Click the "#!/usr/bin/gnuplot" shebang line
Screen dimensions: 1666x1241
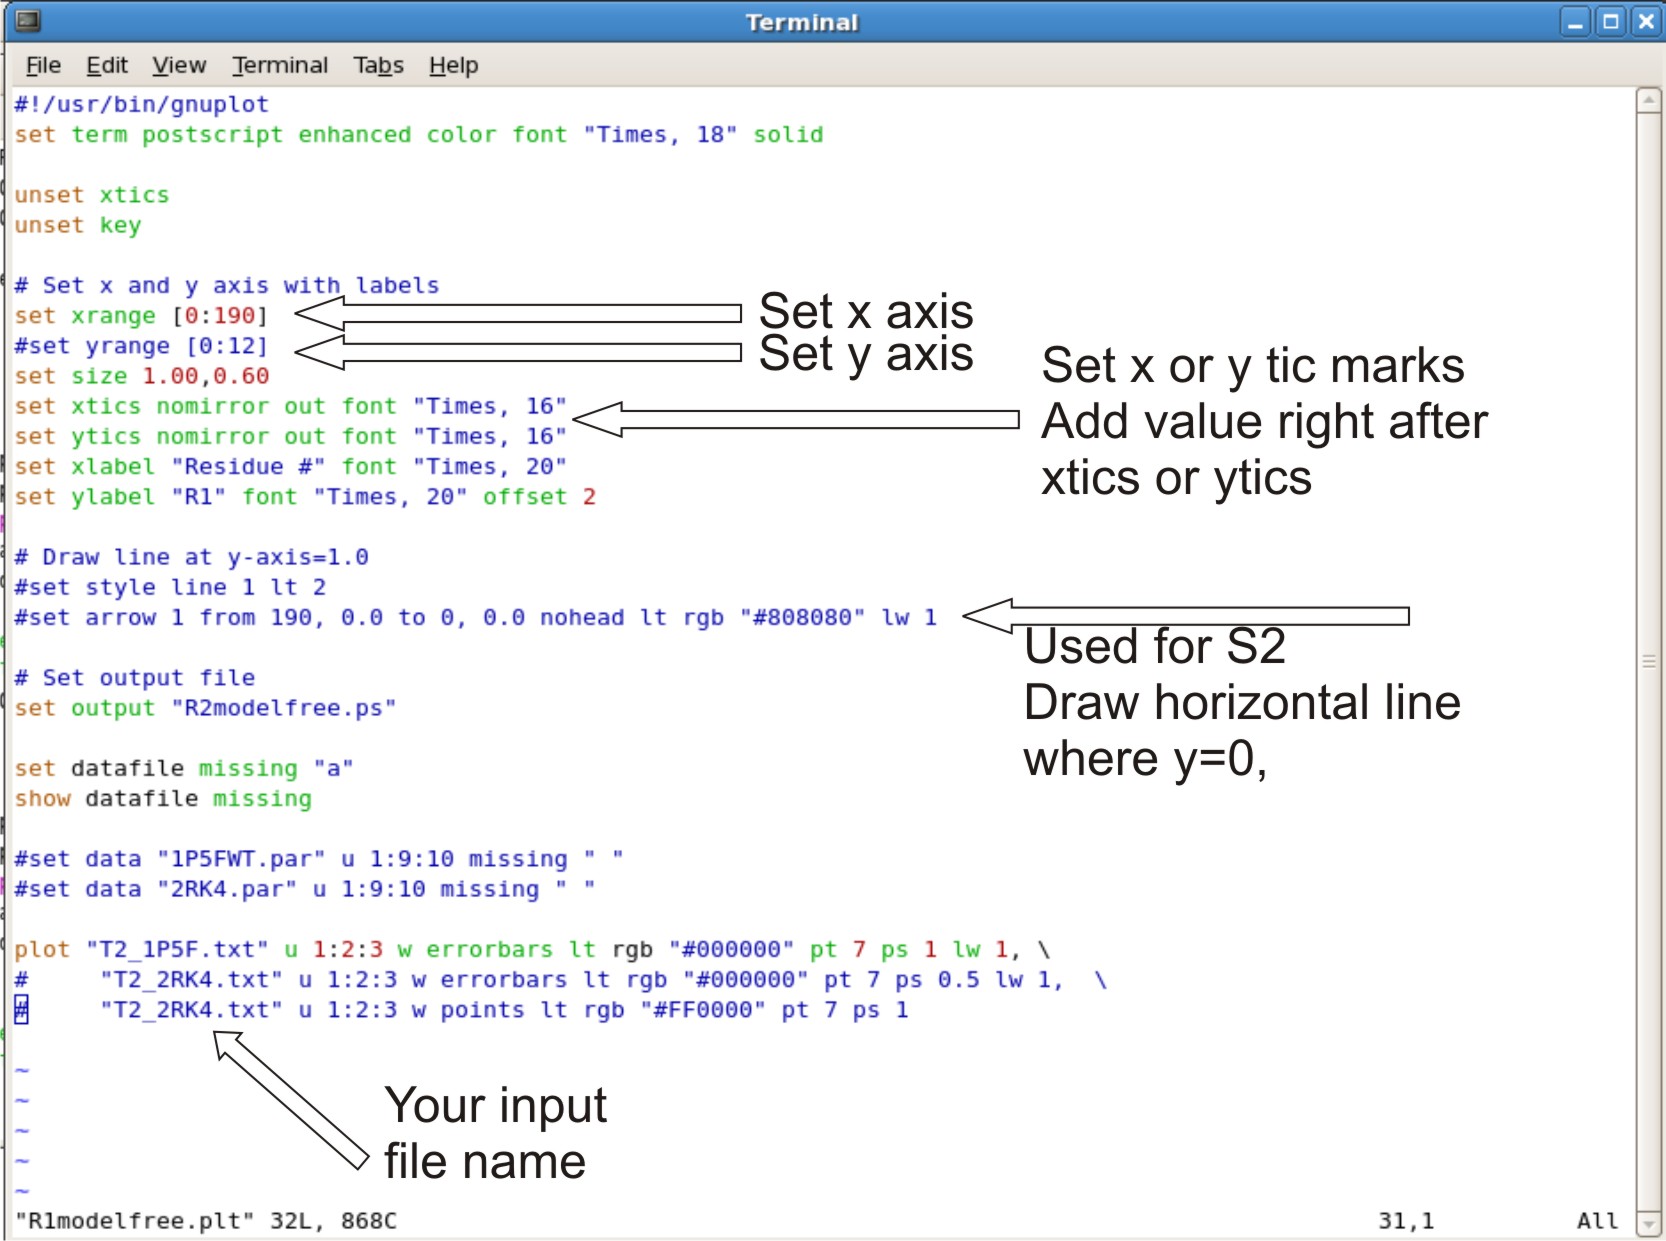[x=141, y=105]
